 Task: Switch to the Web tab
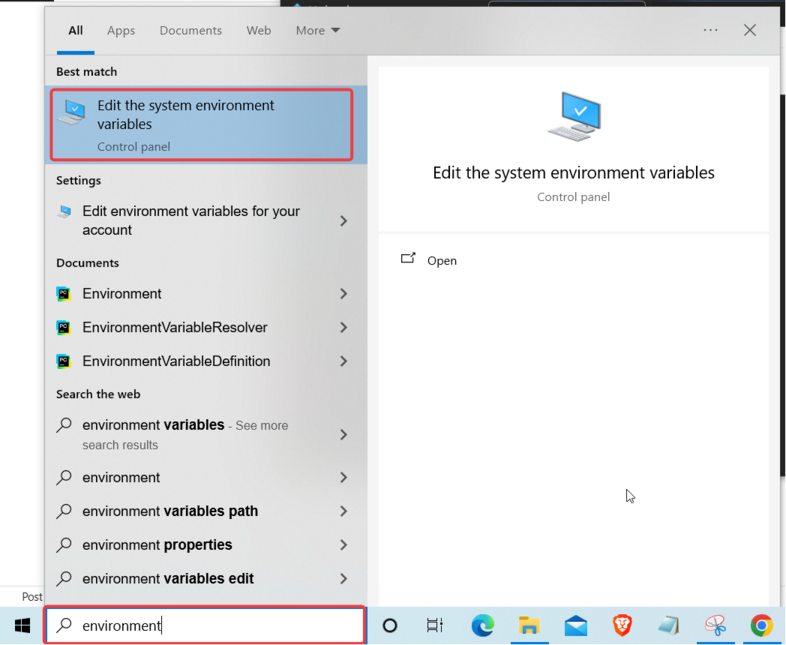(259, 31)
